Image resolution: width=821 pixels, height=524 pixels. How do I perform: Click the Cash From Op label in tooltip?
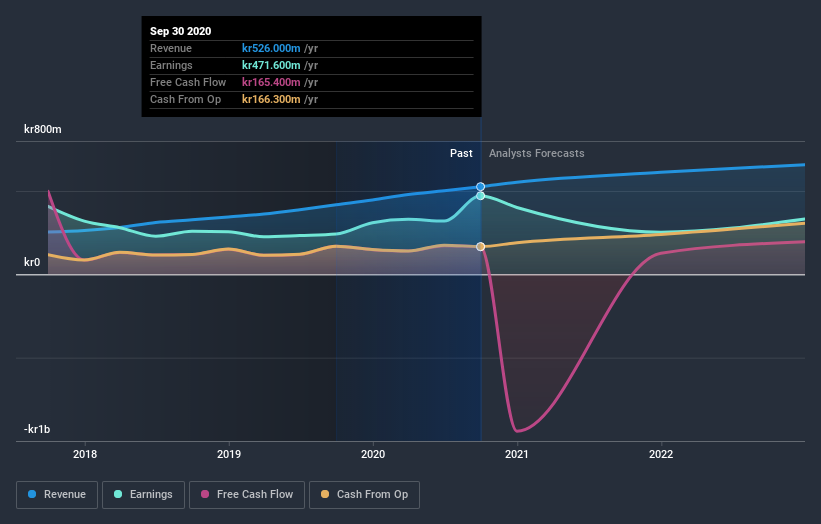pos(185,99)
